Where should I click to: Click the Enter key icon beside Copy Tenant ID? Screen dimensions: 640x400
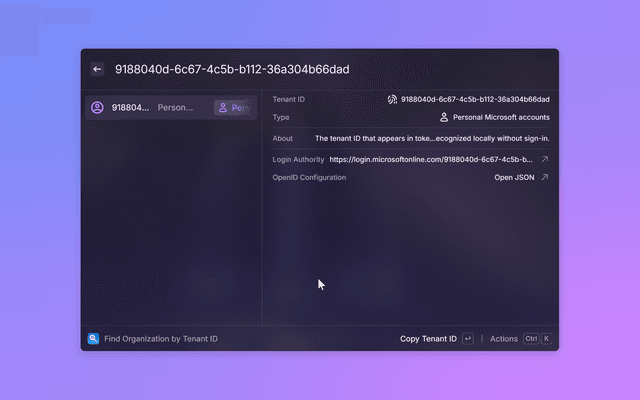(x=468, y=338)
